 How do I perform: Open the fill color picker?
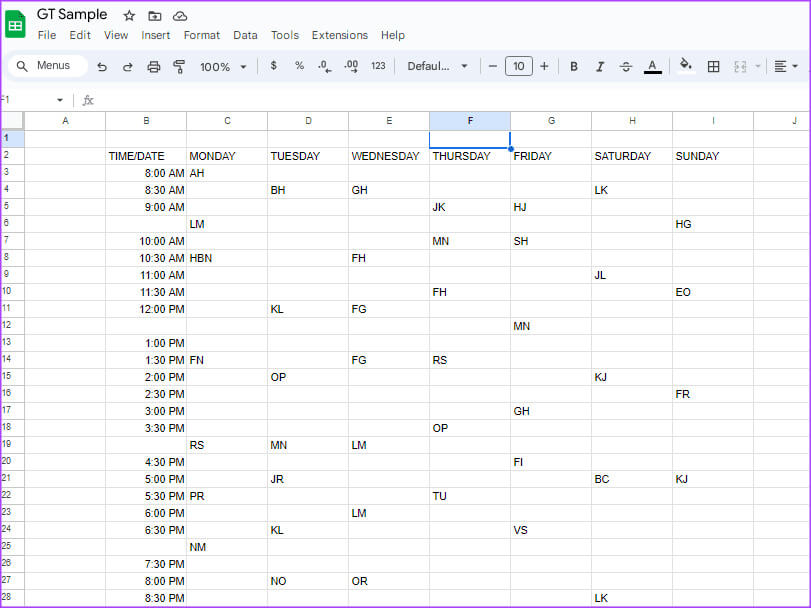[x=685, y=67]
